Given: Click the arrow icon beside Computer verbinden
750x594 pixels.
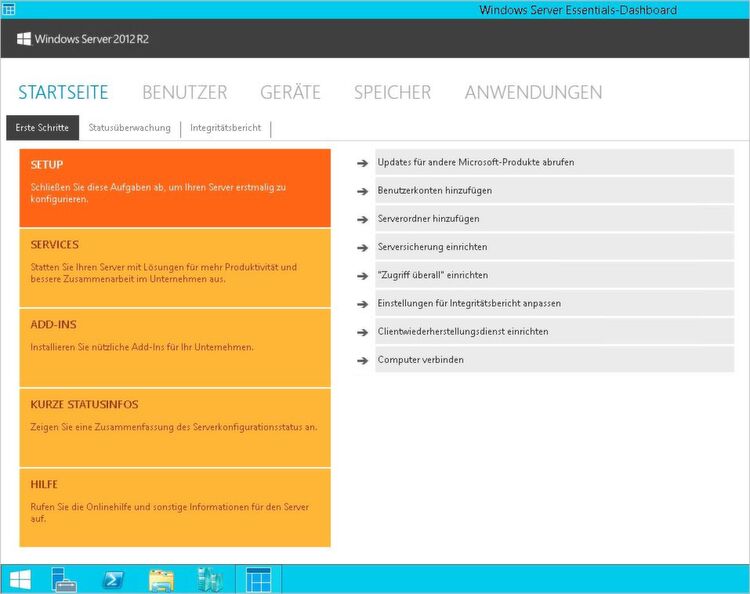Looking at the screenshot, I should [x=363, y=360].
